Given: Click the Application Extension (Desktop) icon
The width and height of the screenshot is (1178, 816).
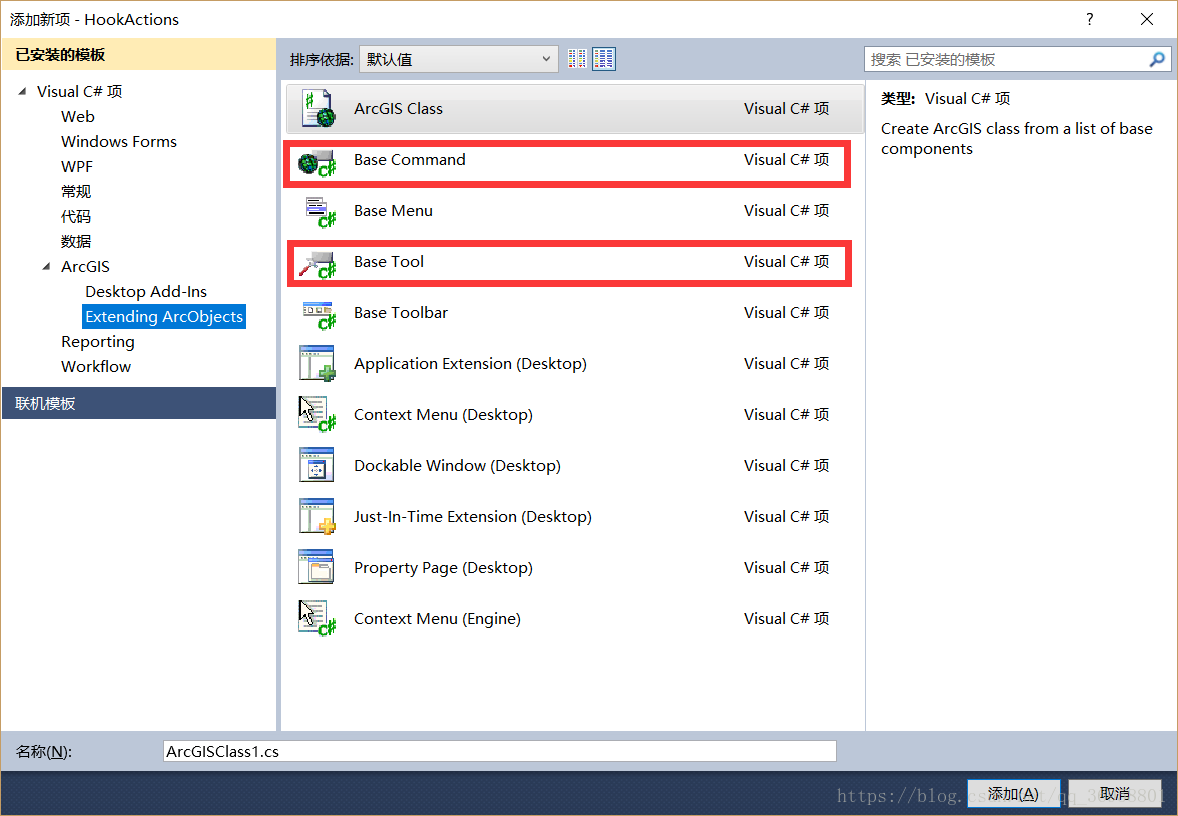Looking at the screenshot, I should tap(317, 364).
